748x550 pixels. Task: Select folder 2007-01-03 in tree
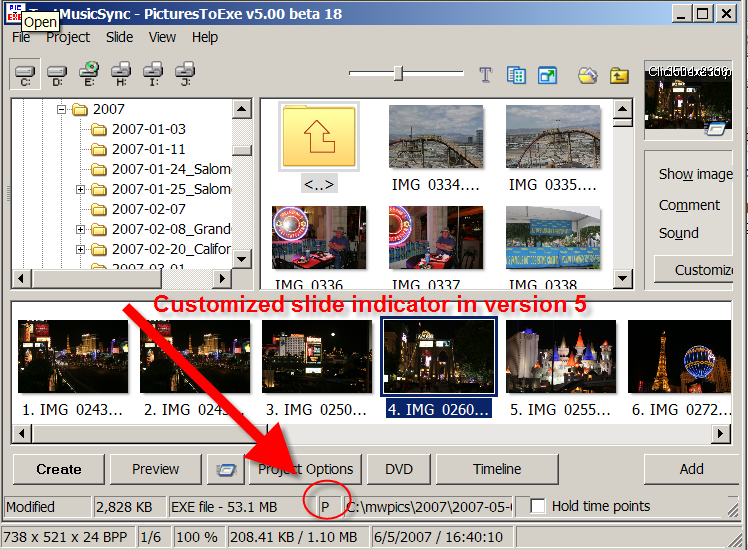coord(148,129)
